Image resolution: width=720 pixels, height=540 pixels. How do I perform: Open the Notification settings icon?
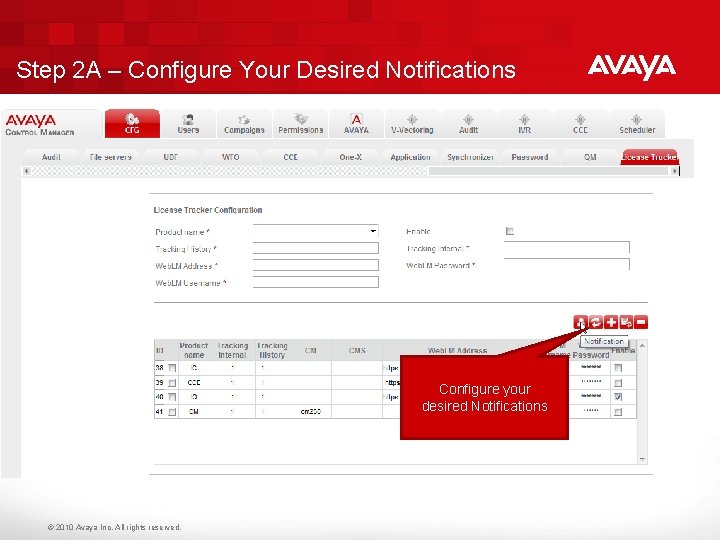pyautogui.click(x=580, y=322)
